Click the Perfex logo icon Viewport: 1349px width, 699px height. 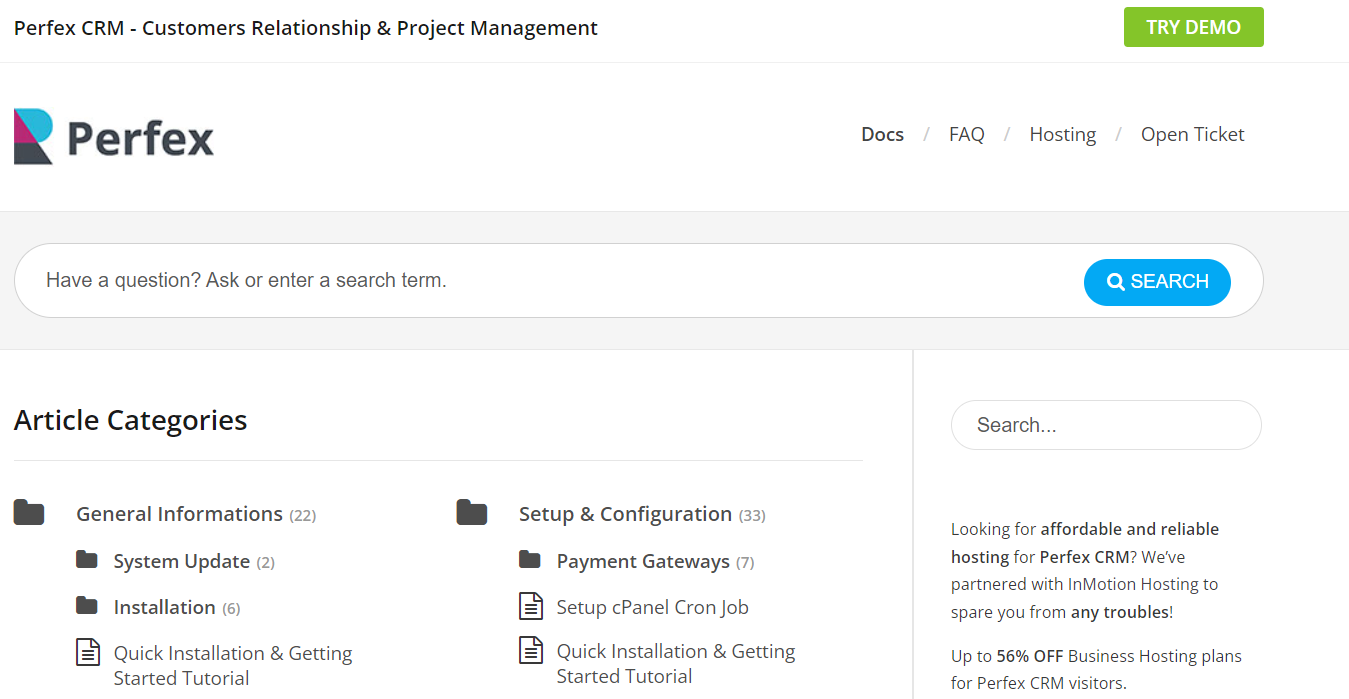coord(33,136)
